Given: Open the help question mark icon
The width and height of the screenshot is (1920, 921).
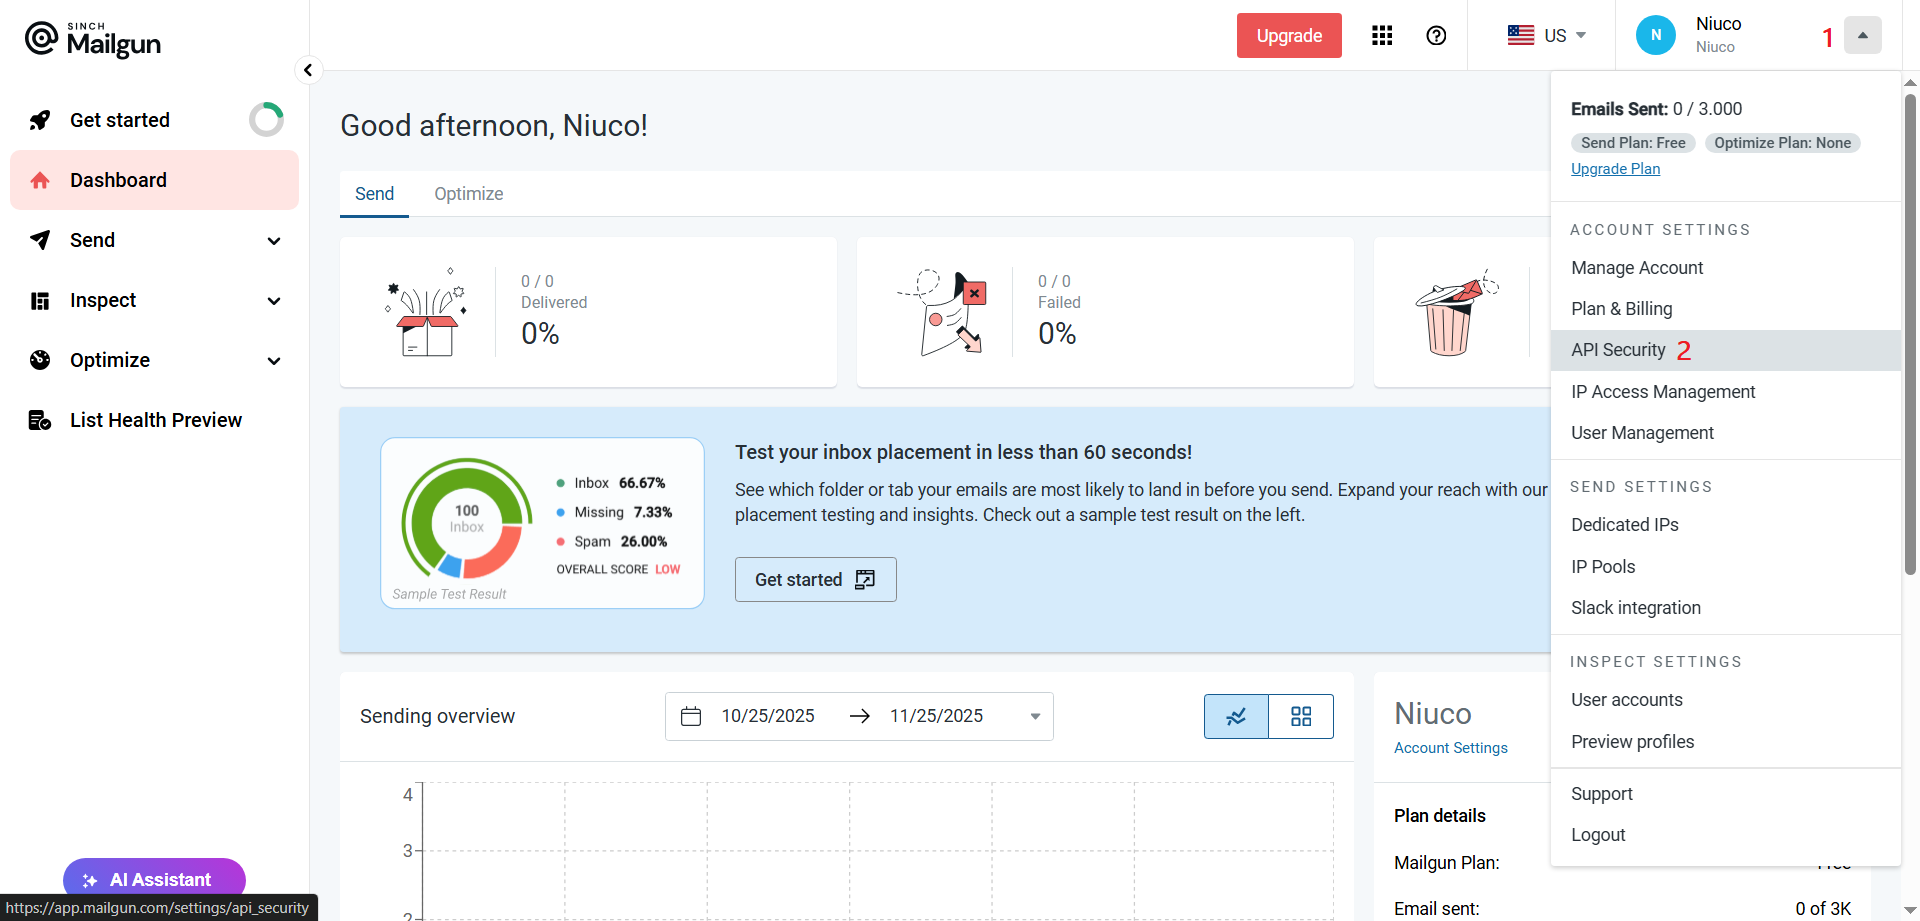Looking at the screenshot, I should (1436, 36).
